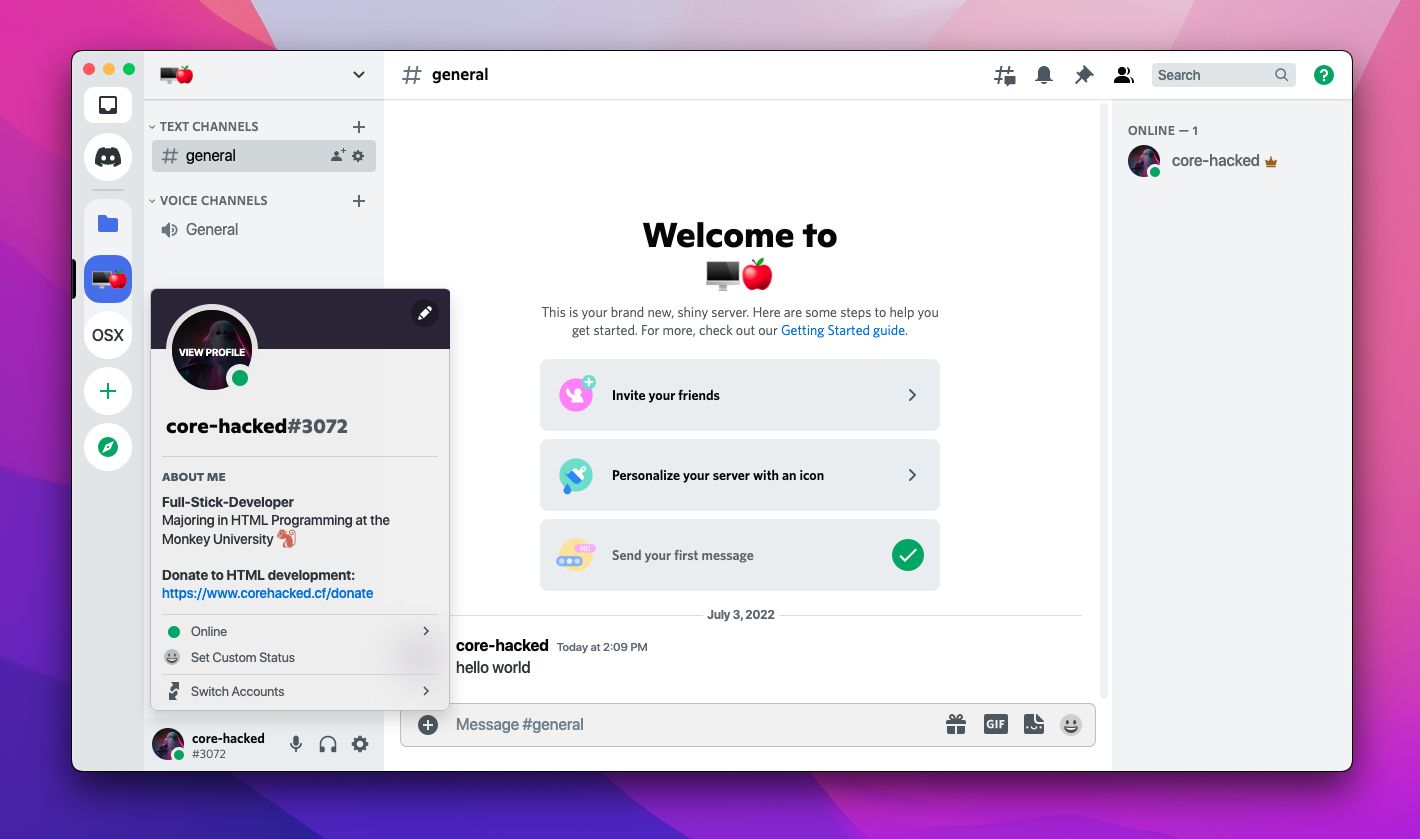The image size is (1420, 839).
Task: Upload a file with plus icon
Action: [428, 725]
